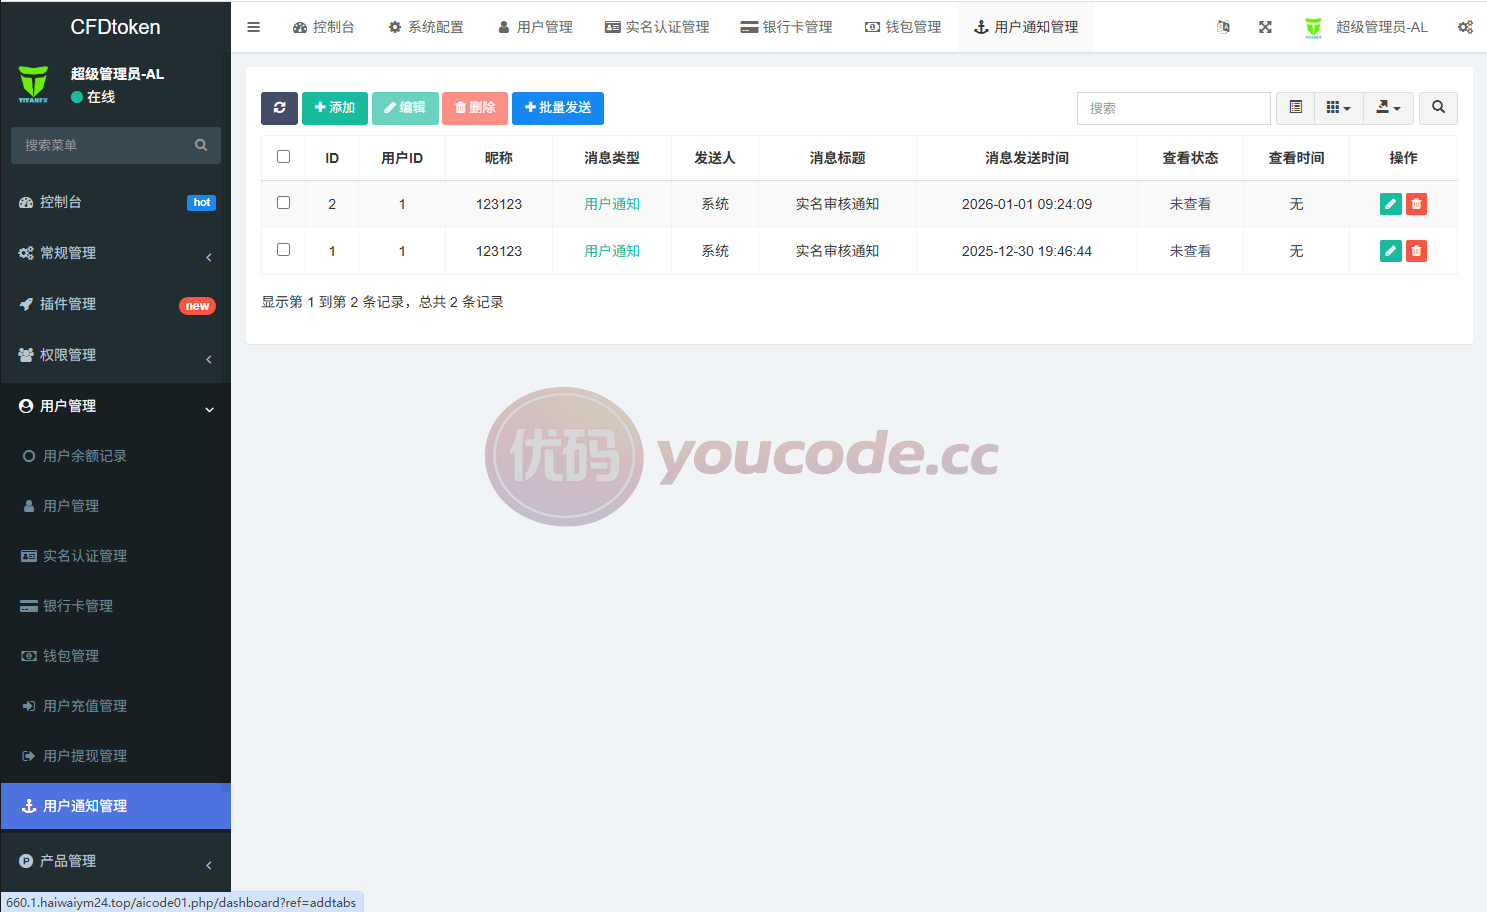Click the search magnifier button beside export
1487x912 pixels.
1438,108
